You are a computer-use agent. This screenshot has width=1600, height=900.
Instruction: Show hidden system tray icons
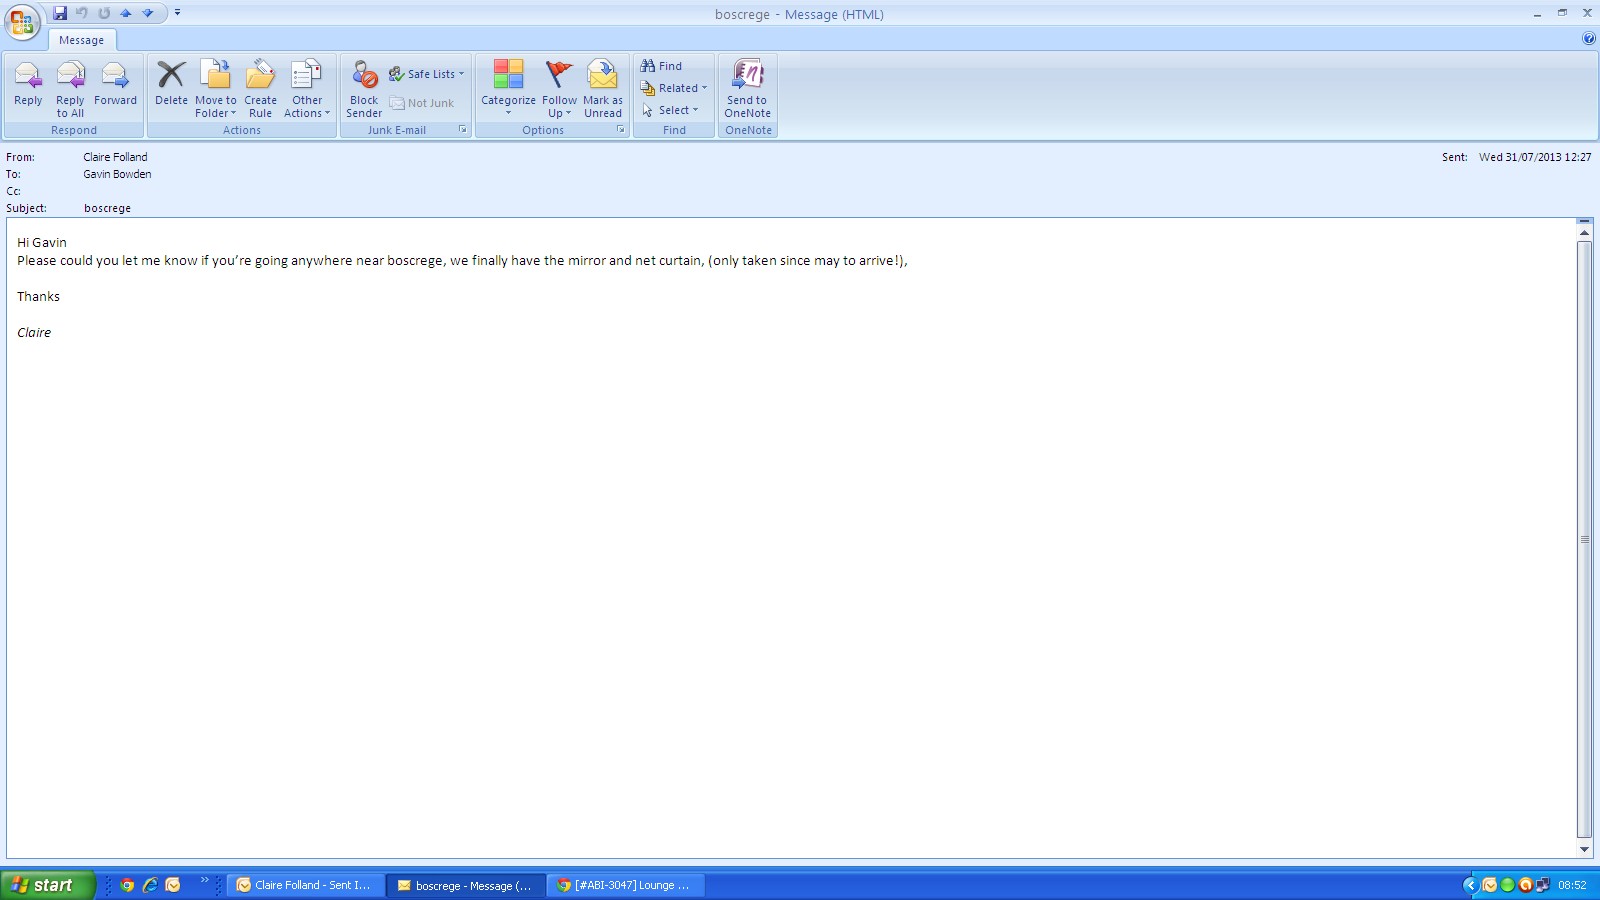click(1470, 885)
